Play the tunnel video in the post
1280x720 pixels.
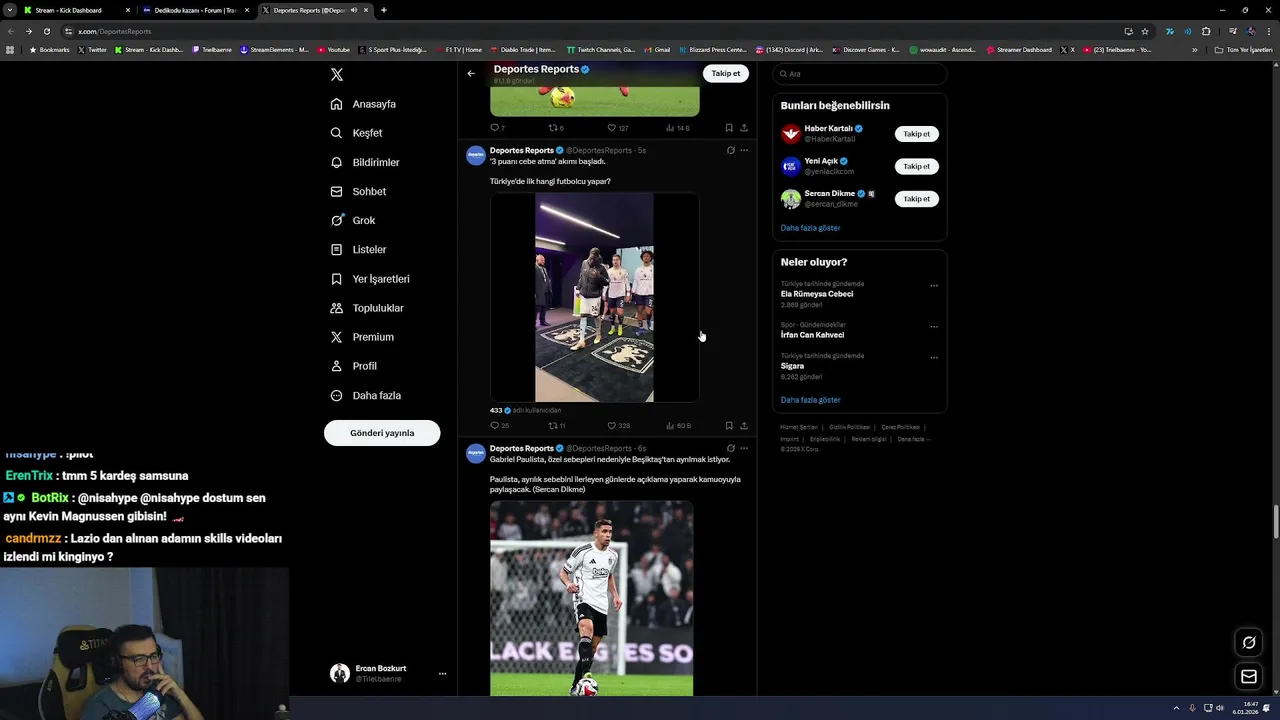pos(594,298)
